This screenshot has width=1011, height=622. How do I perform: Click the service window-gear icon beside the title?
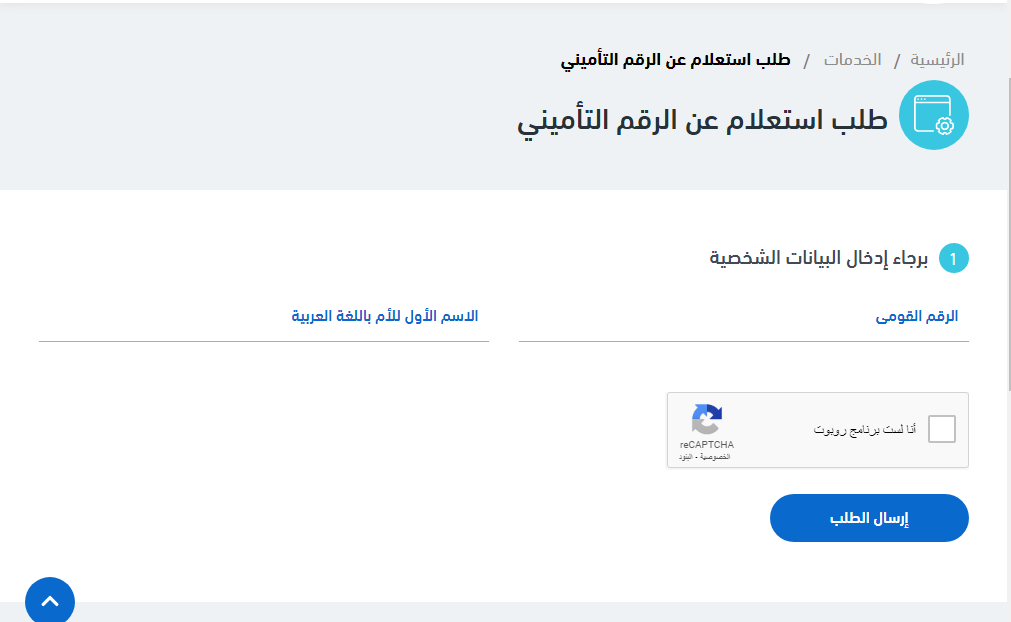pos(934,115)
